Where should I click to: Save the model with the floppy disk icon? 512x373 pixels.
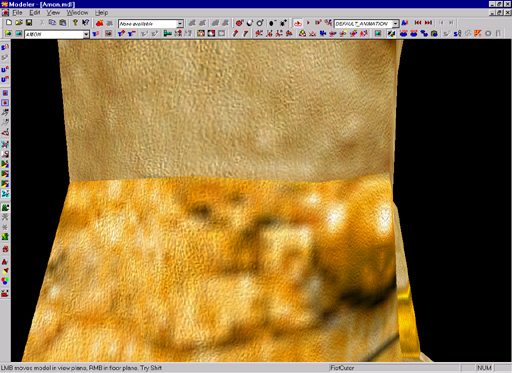[x=29, y=23]
